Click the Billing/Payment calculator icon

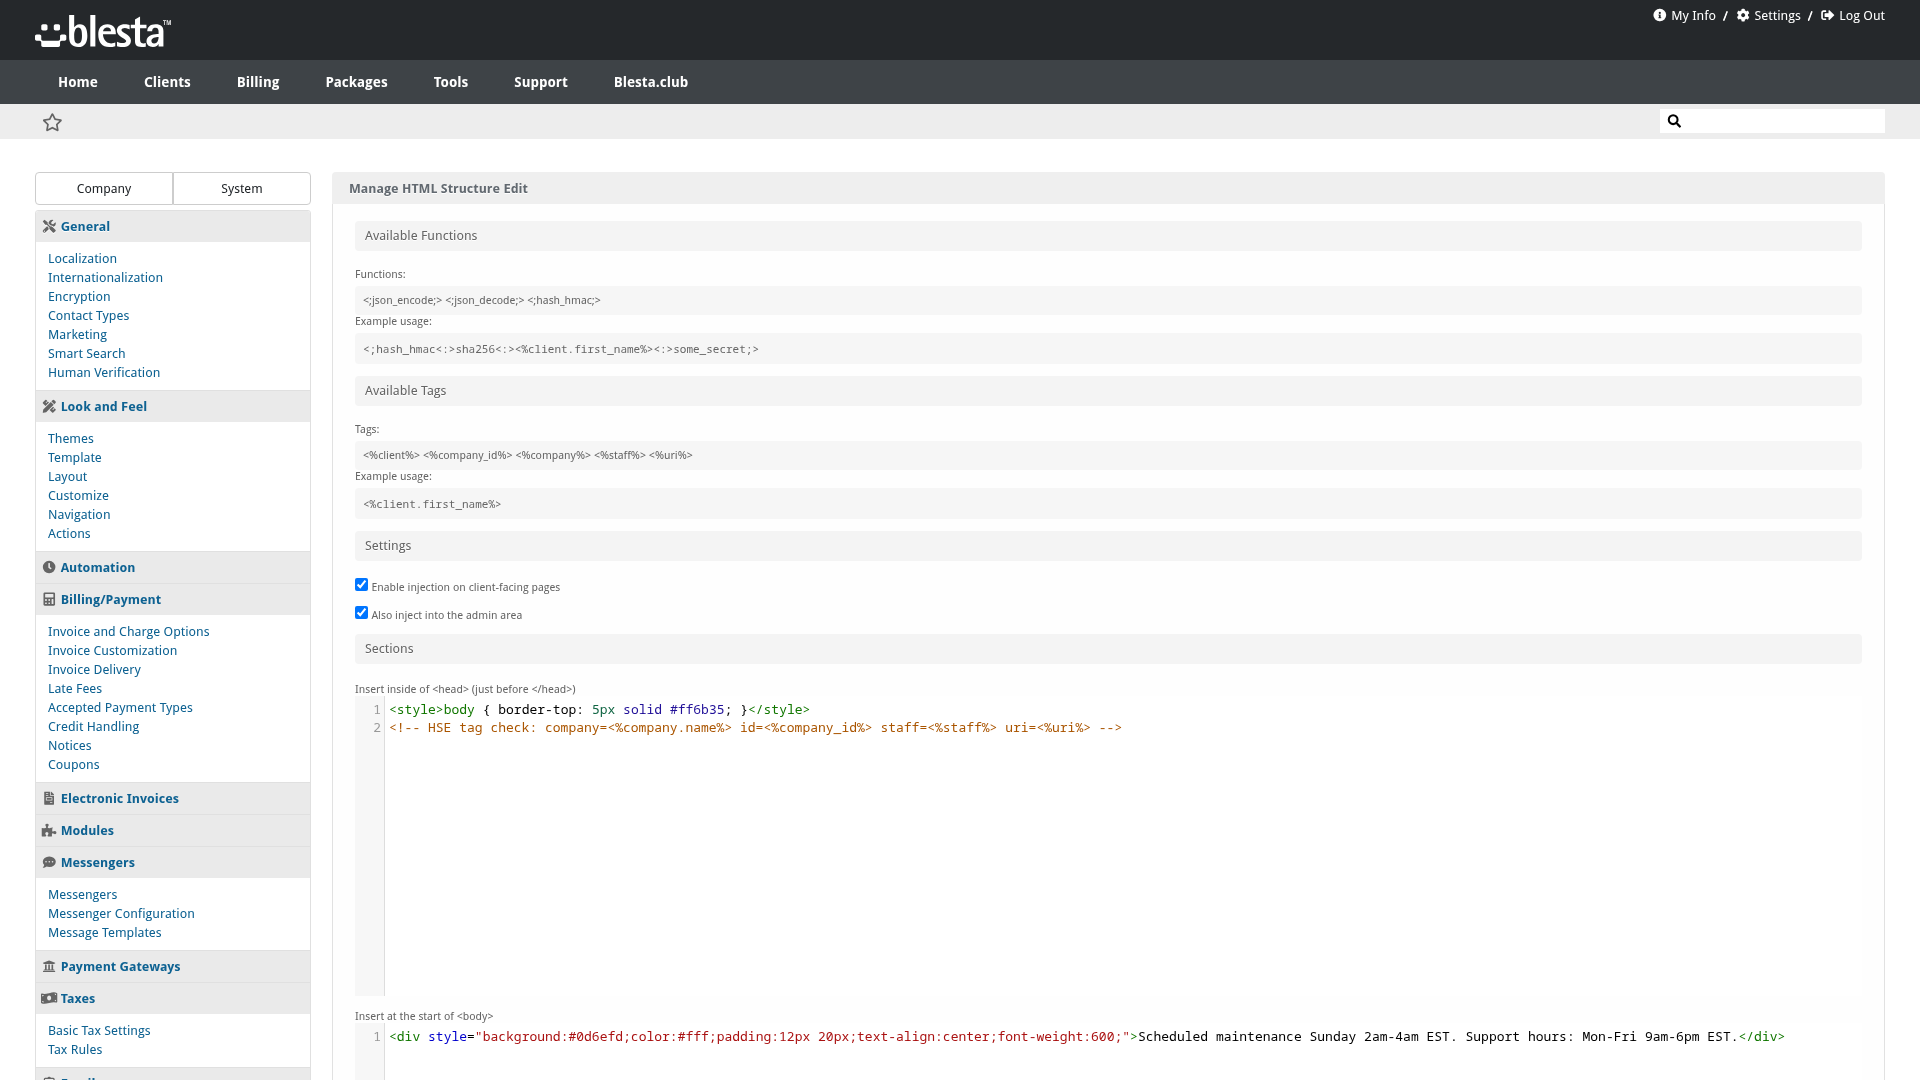coord(49,599)
